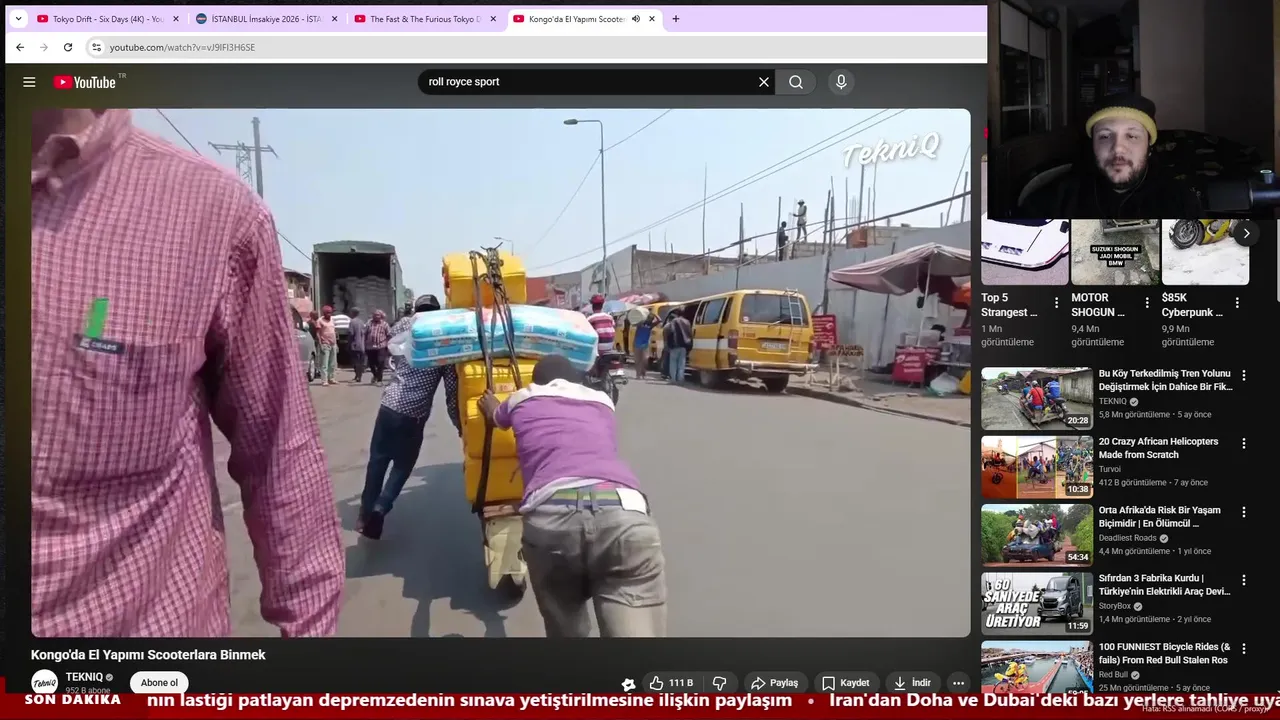The height and width of the screenshot is (720, 1280).
Task: Open thumbnail of 20:28 train village video
Action: [x=1037, y=398]
